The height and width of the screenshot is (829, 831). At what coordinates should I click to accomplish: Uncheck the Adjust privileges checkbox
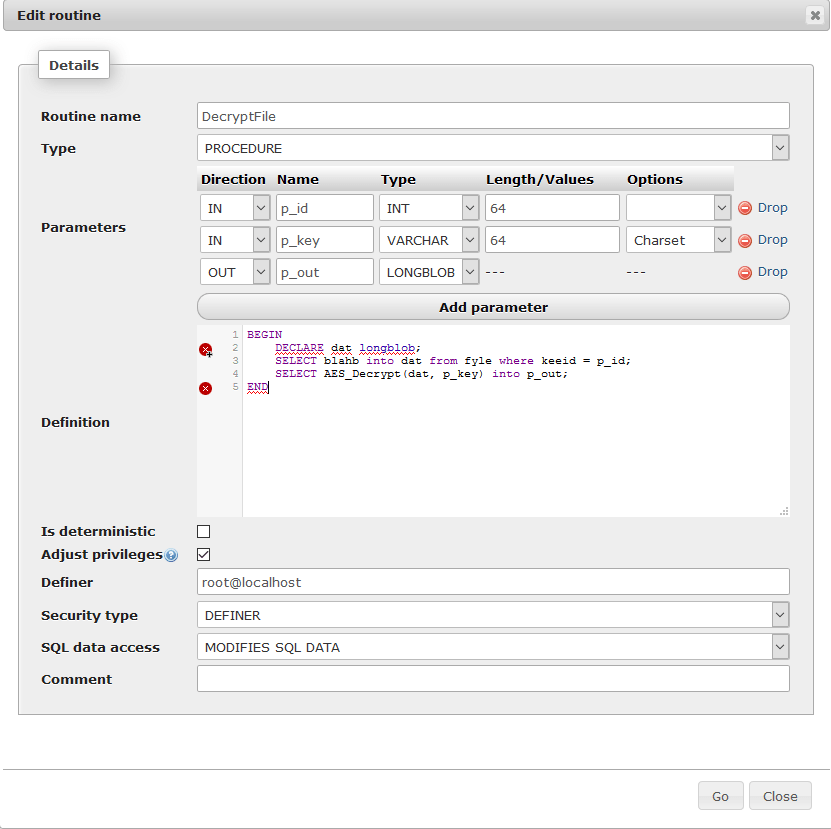pyautogui.click(x=203, y=554)
